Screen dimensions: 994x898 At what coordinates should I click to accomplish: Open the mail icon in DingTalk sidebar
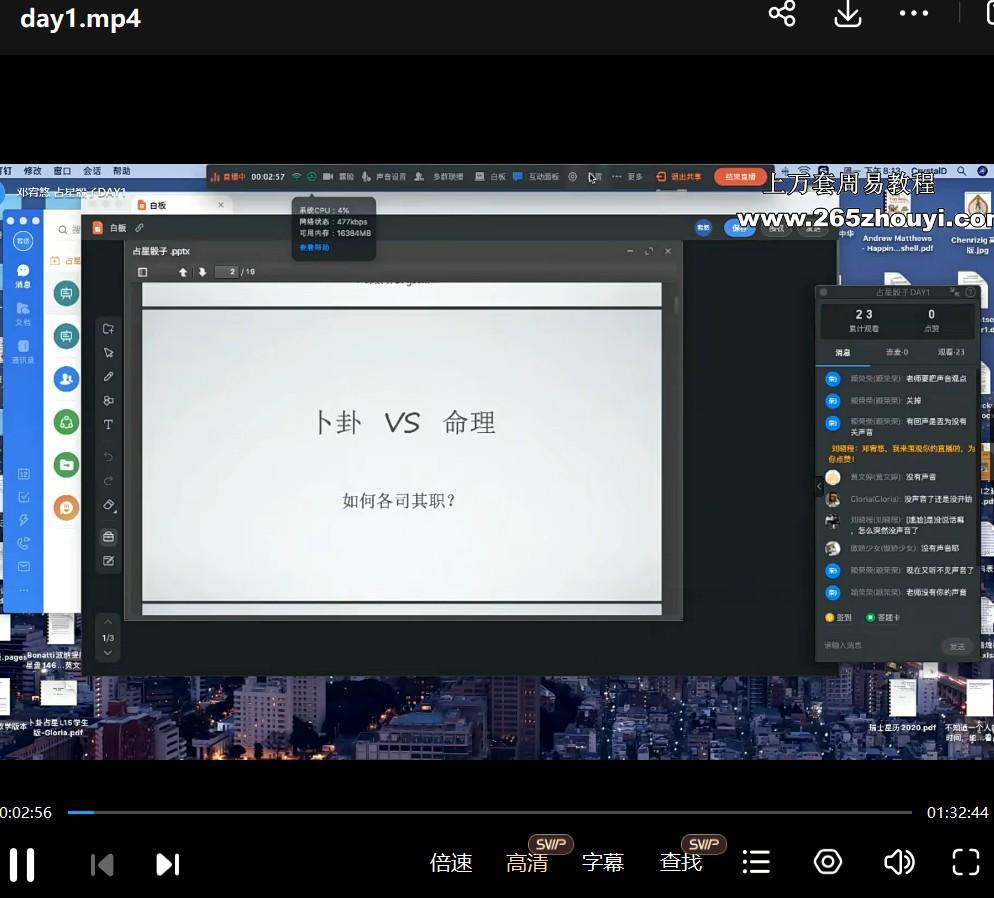pyautogui.click(x=23, y=567)
